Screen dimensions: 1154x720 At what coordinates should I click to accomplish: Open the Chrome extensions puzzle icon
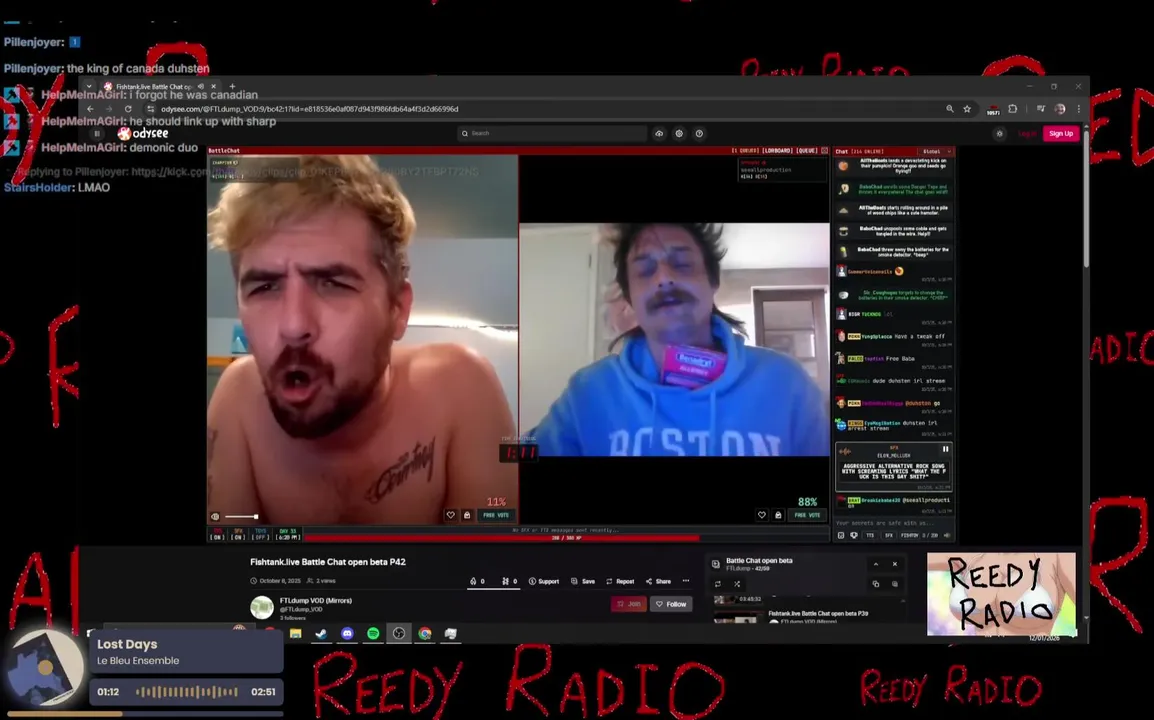1013,109
